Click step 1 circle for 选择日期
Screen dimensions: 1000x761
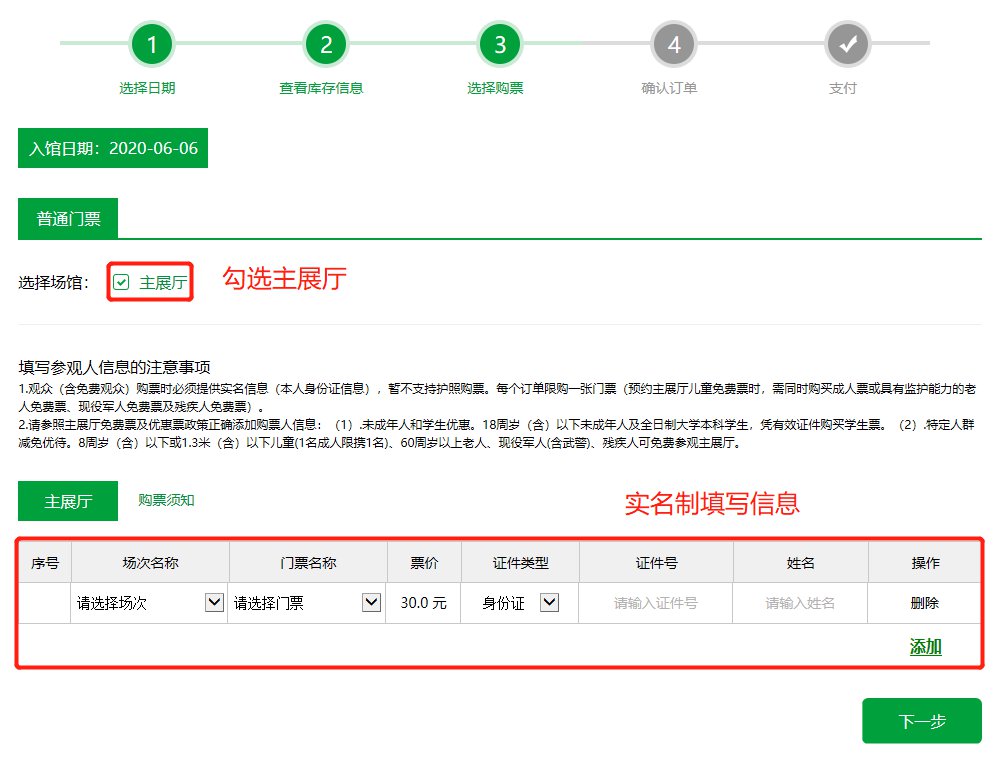152,44
